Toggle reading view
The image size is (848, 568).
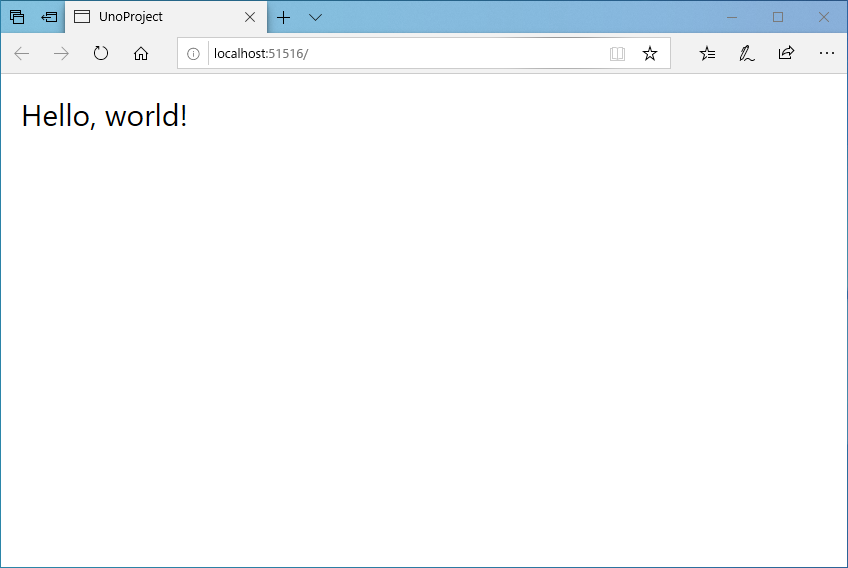click(617, 54)
